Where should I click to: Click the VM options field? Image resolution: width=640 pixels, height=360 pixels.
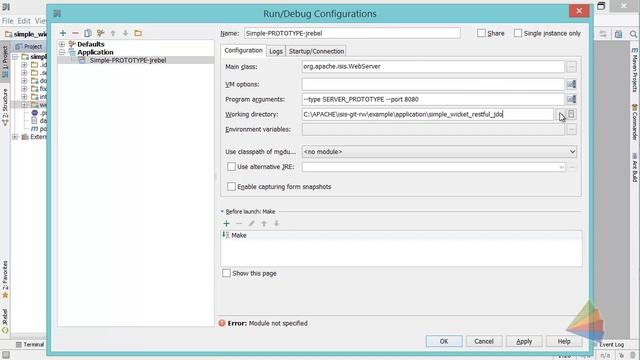point(433,84)
